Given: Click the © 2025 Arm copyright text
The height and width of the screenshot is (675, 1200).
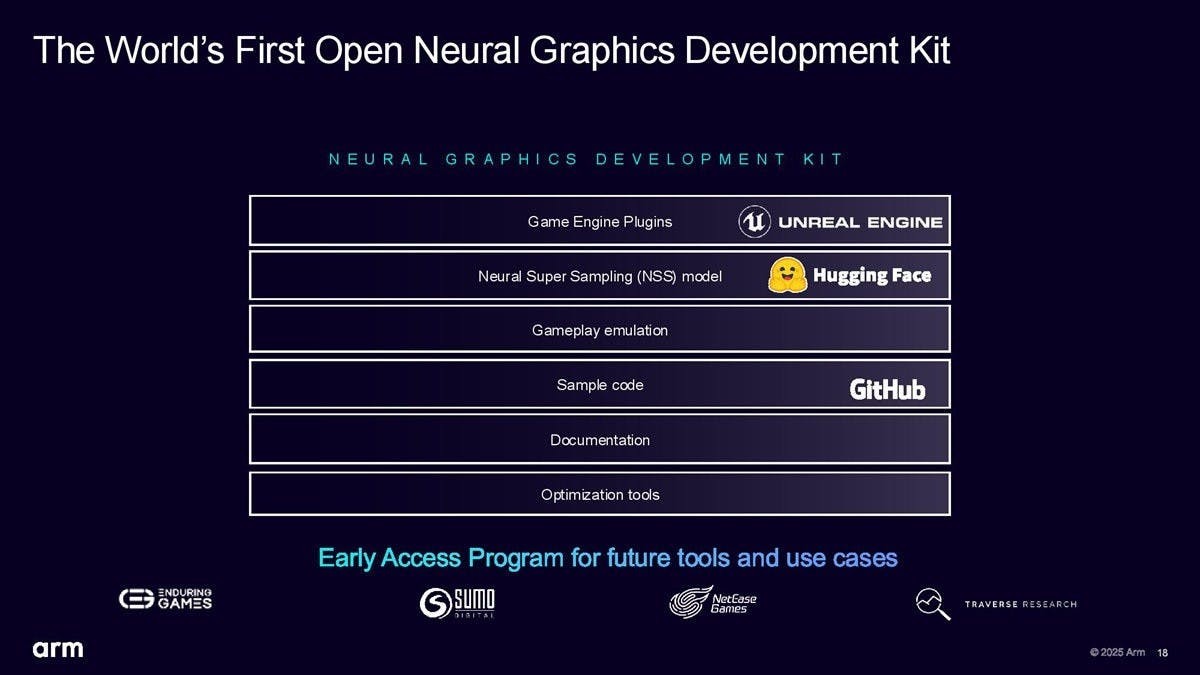Looking at the screenshot, I should [x=1117, y=653].
